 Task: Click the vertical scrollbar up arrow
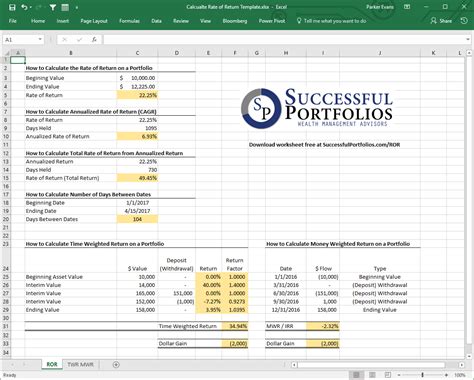tap(469, 53)
